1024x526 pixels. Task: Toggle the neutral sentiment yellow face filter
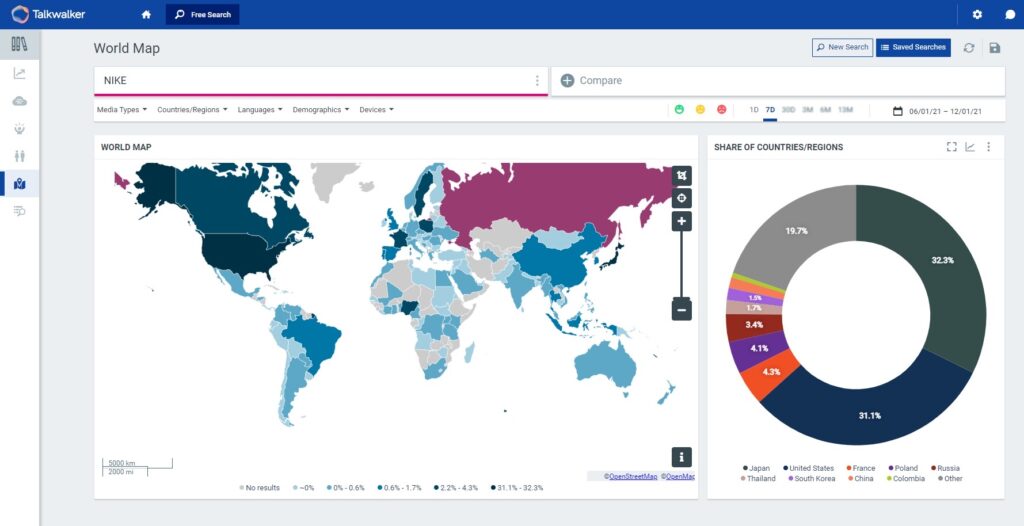pyautogui.click(x=700, y=110)
